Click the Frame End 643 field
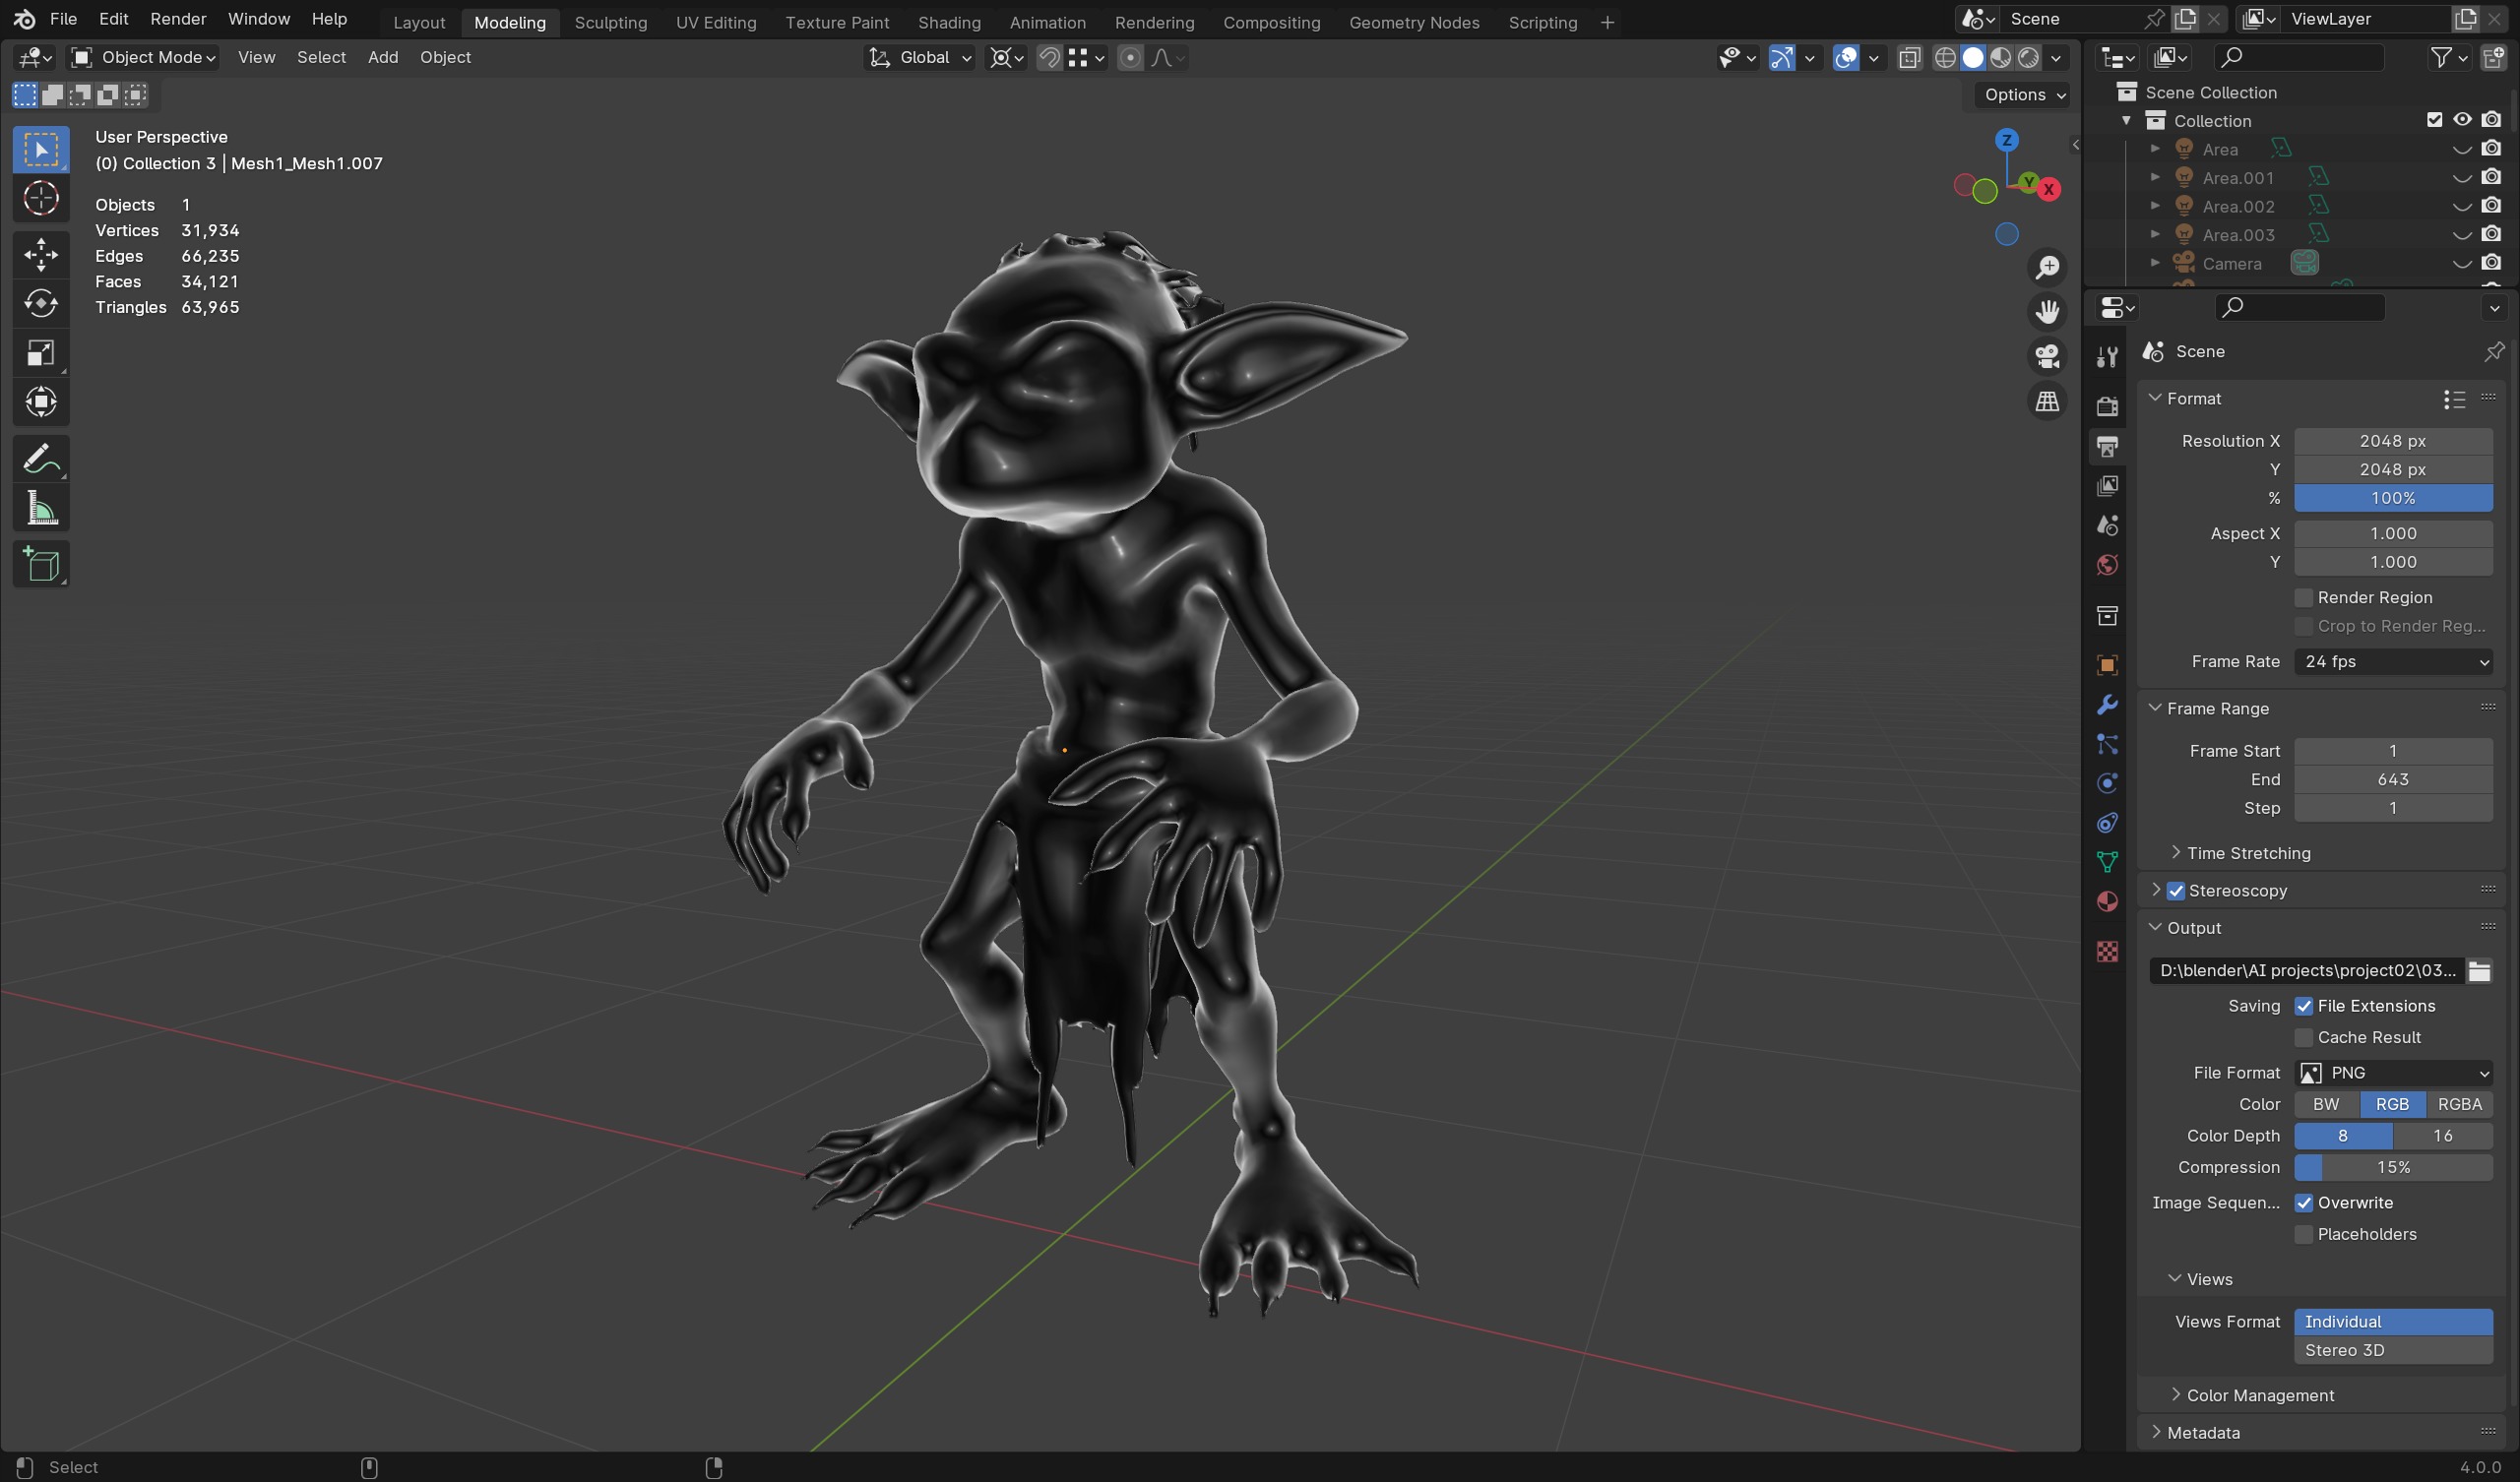2520x1482 pixels. pyautogui.click(x=2392, y=779)
